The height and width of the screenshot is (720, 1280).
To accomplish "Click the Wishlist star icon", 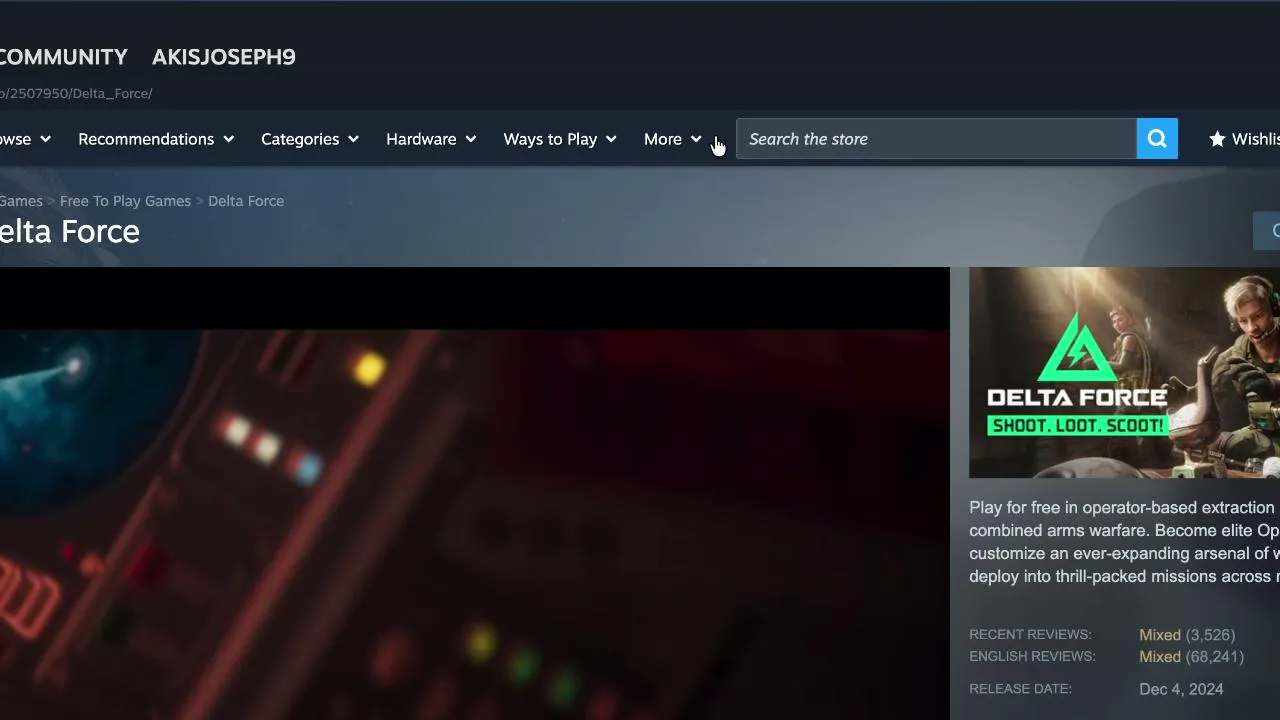I will (x=1217, y=139).
